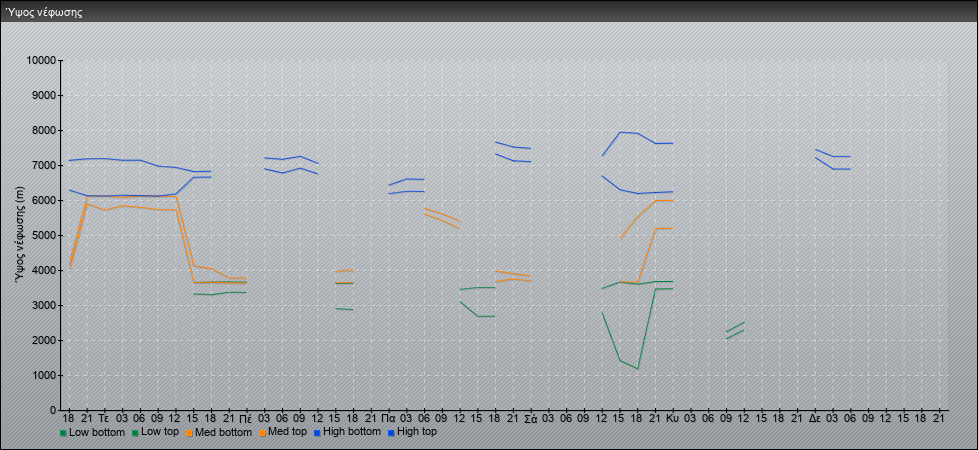Click the 8000 value on the y-axis

(x=44, y=130)
